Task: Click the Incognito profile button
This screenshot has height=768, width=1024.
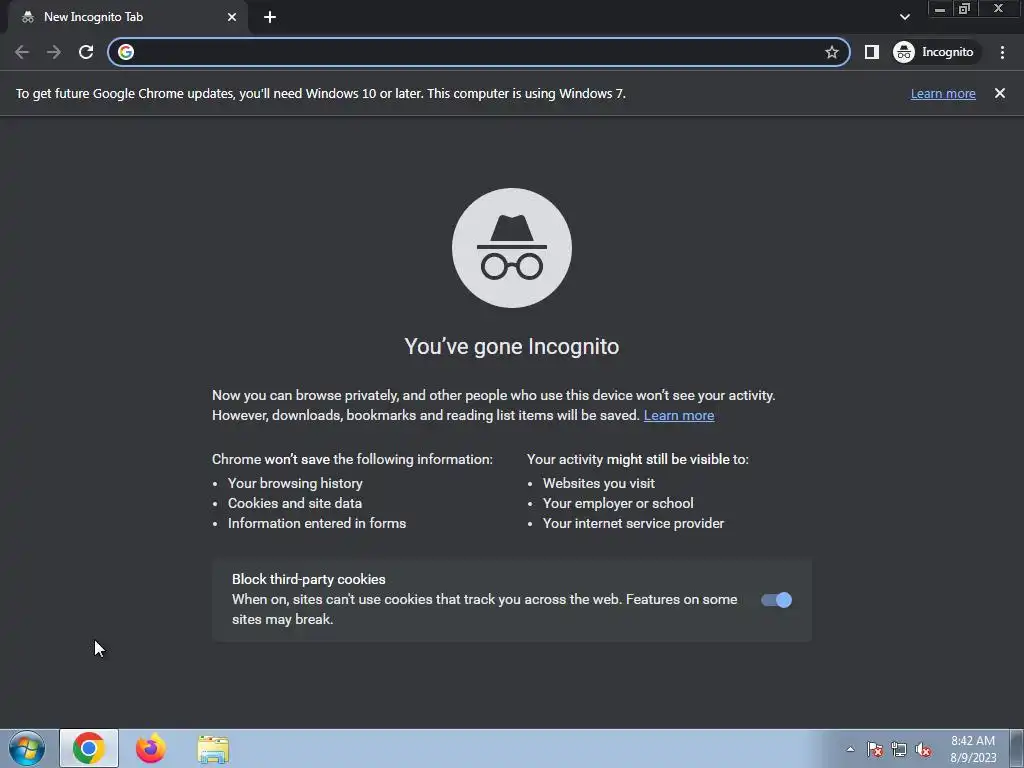Action: (x=935, y=52)
